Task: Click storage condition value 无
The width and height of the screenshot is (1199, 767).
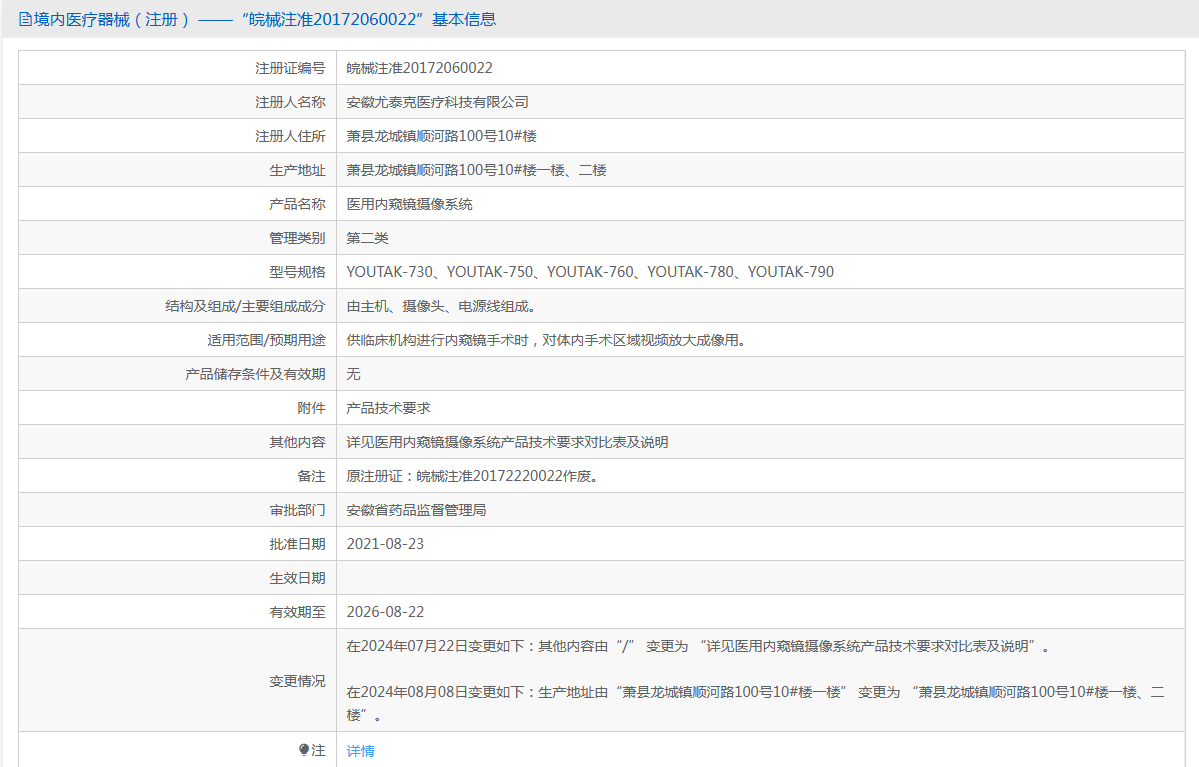Action: coord(353,374)
